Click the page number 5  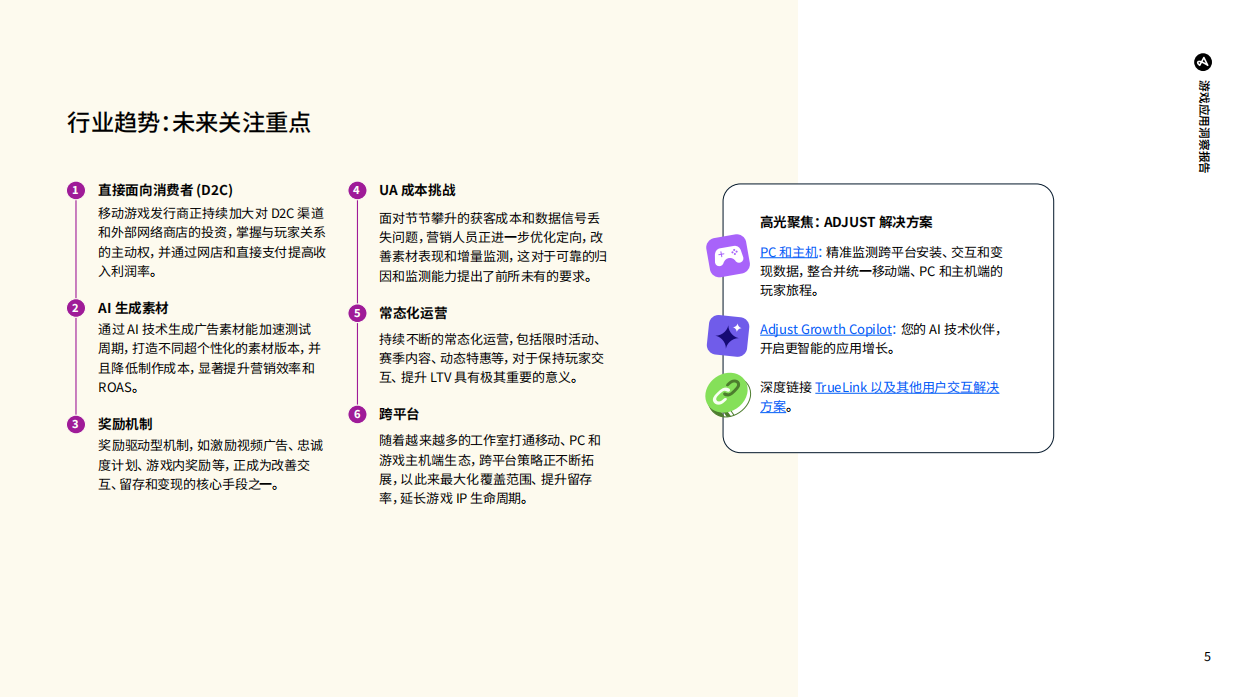(1207, 657)
